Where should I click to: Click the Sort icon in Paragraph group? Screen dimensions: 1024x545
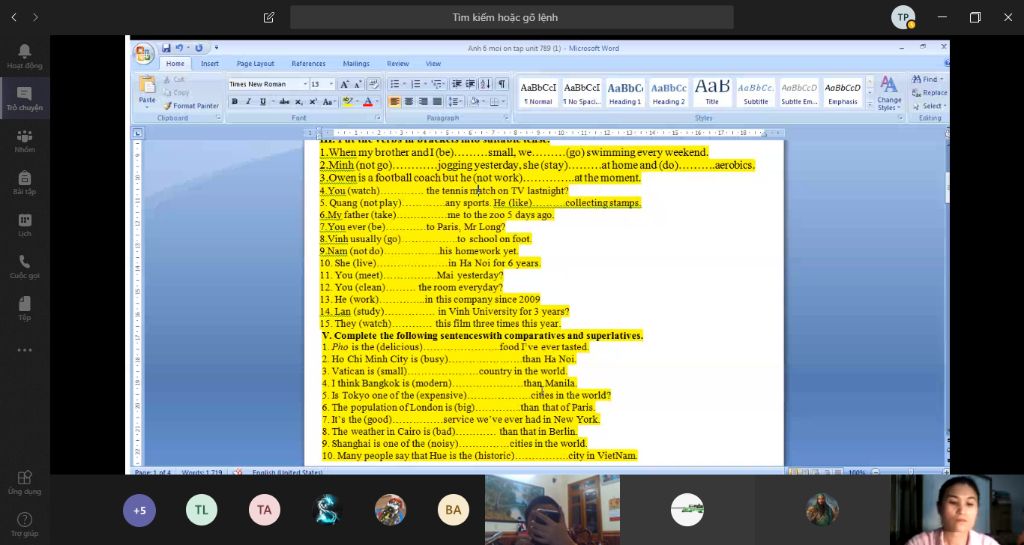click(485, 84)
